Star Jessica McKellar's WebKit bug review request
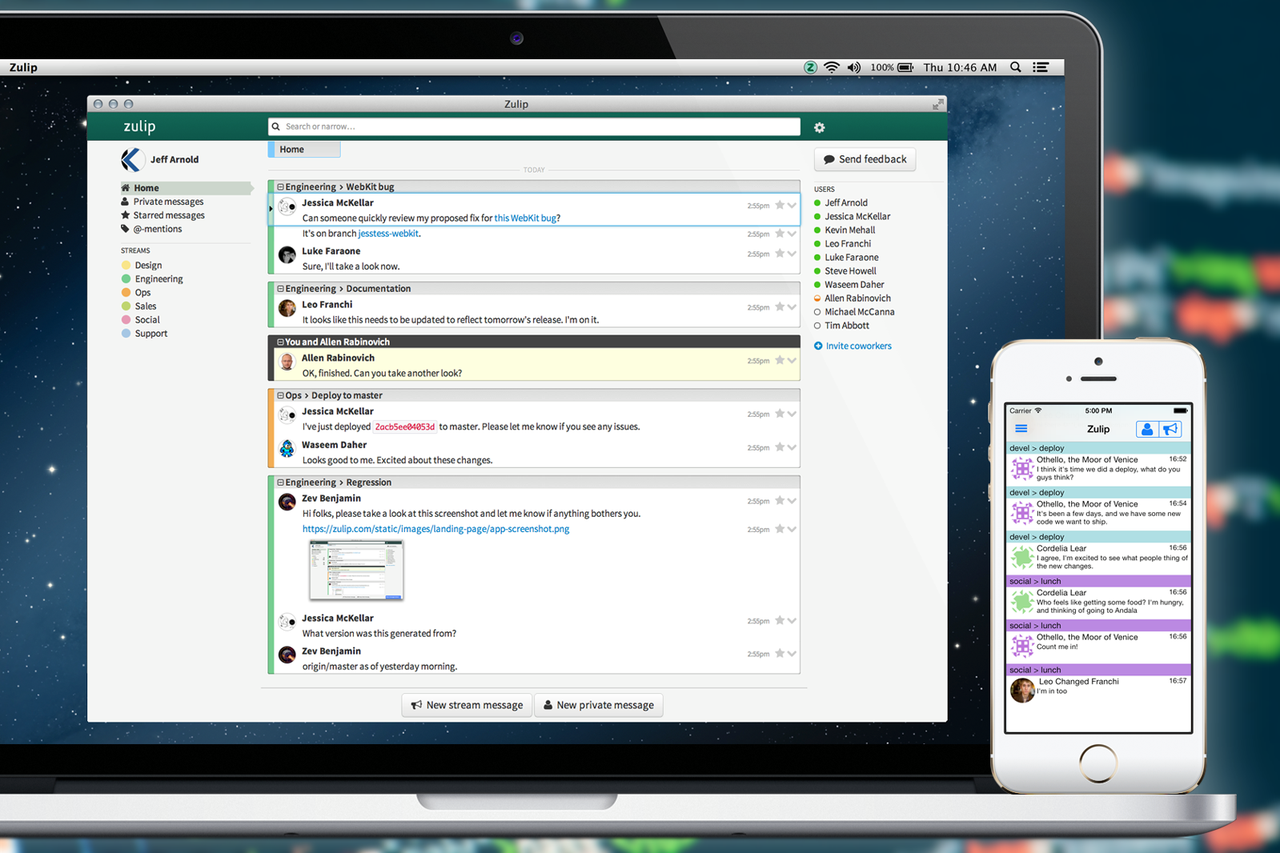 click(779, 205)
